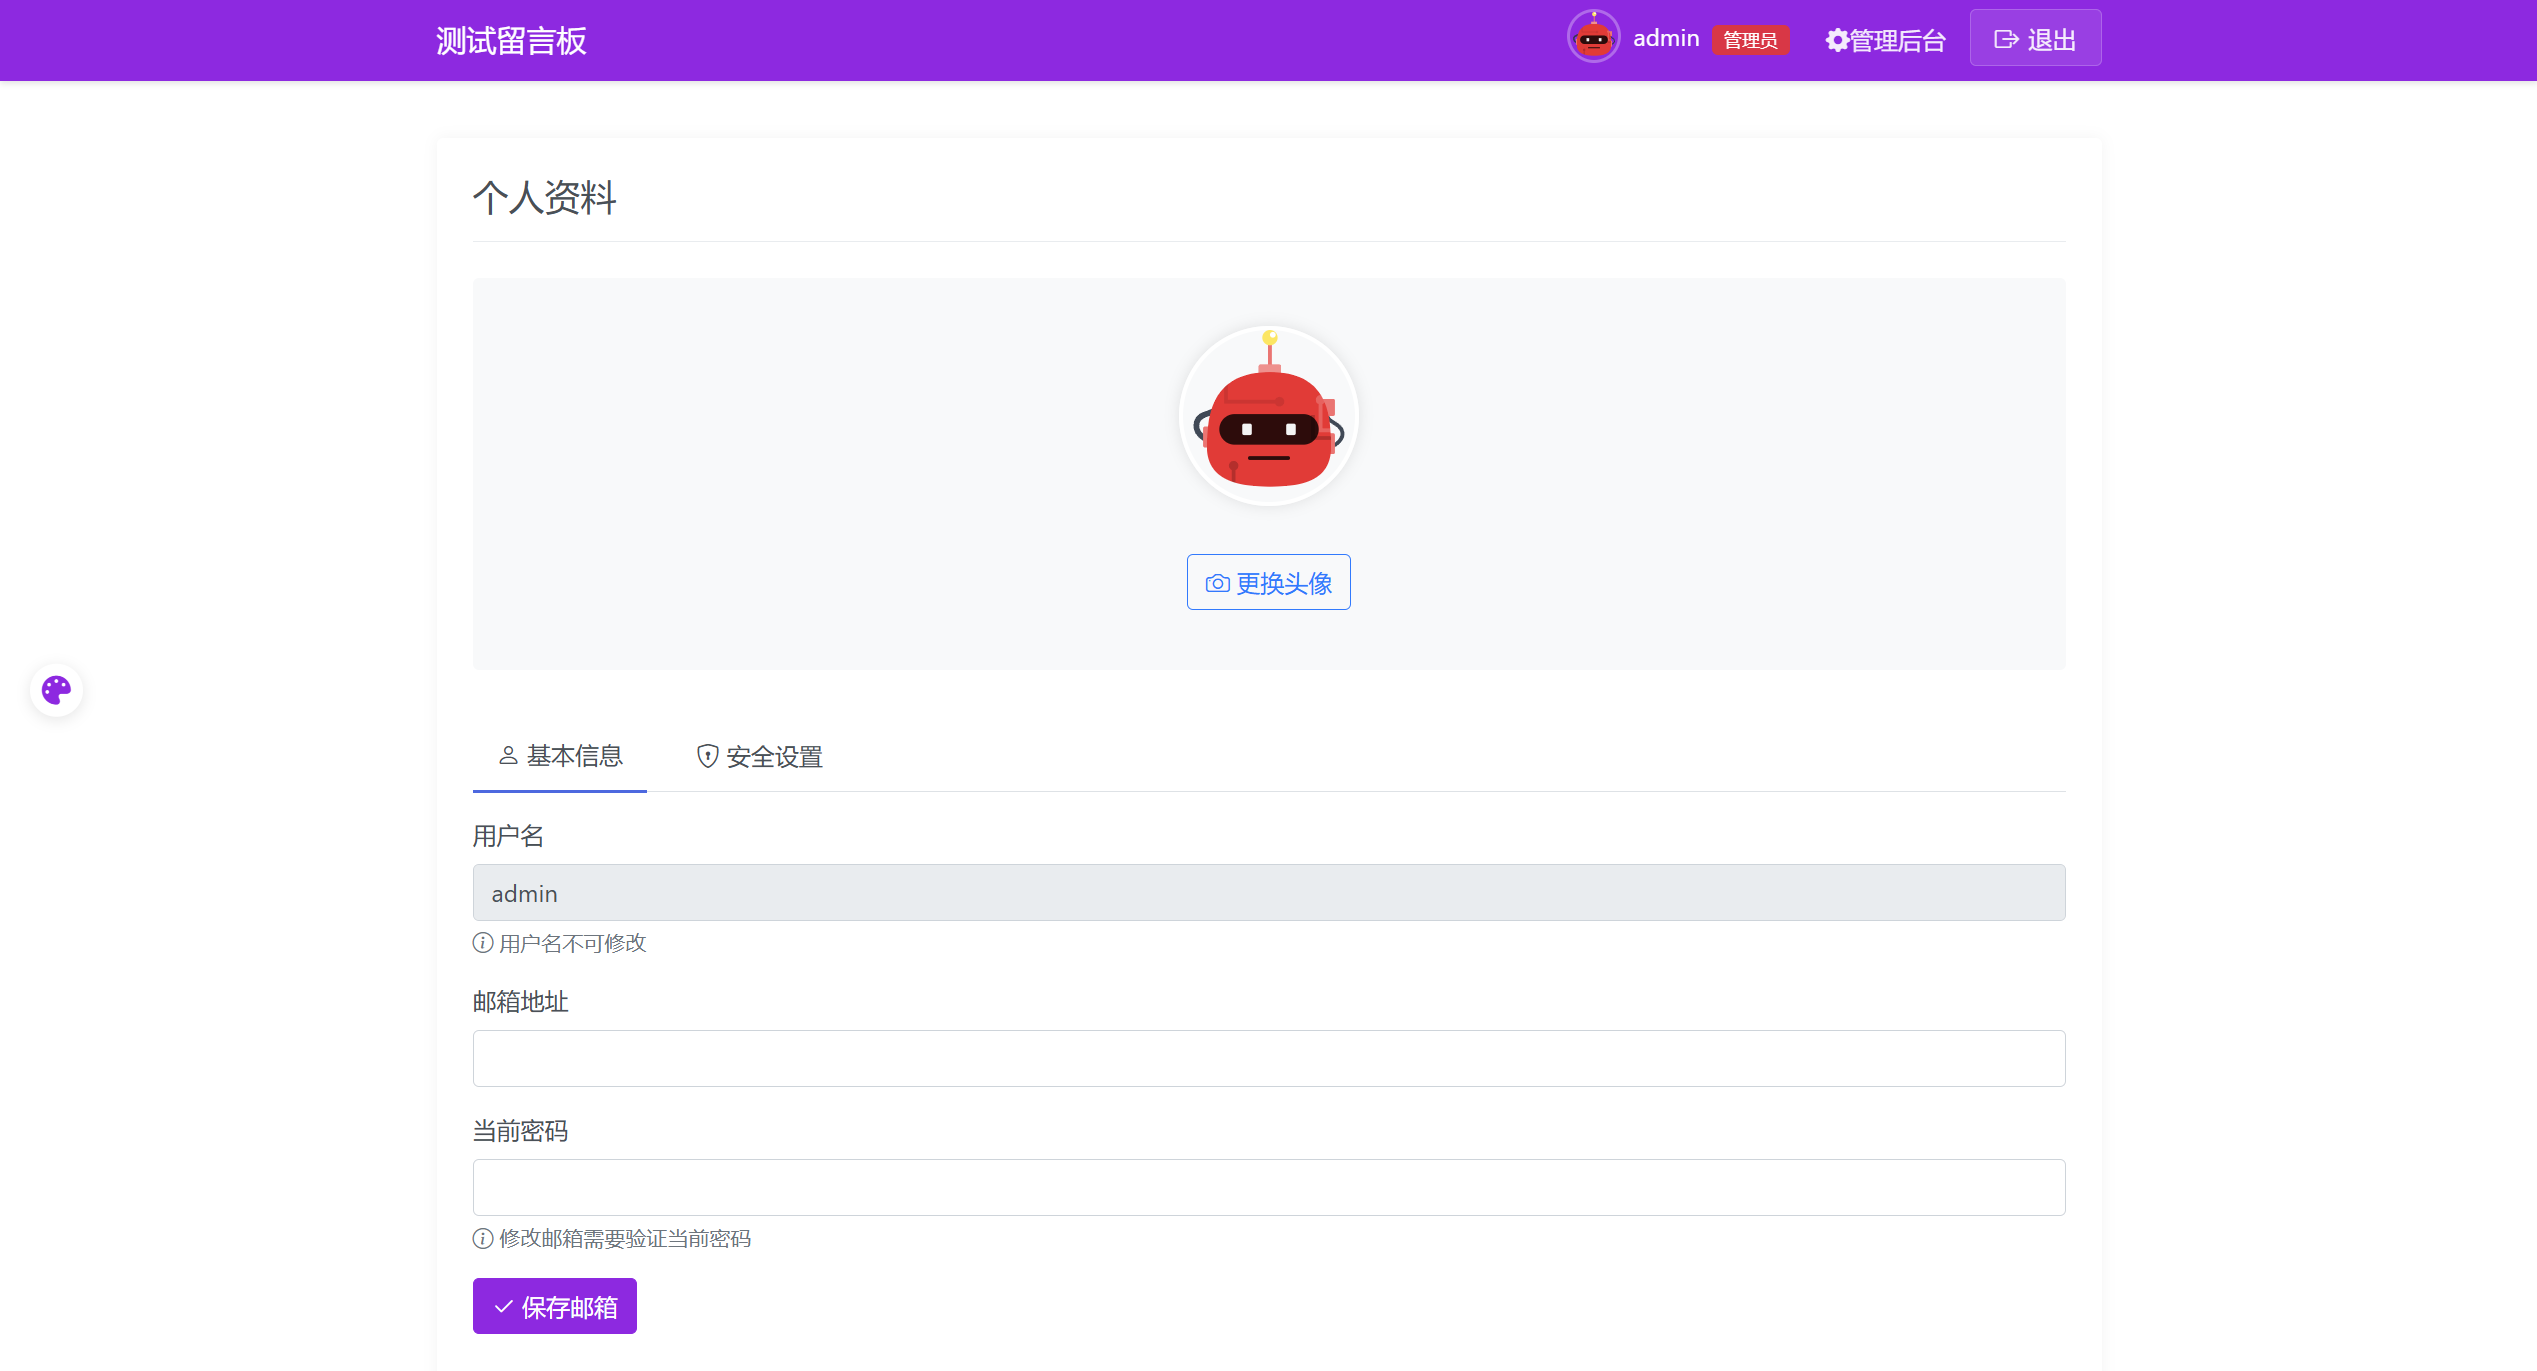The image size is (2537, 1371).
Task: Click the 测试留言板 site title
Action: click(x=511, y=40)
